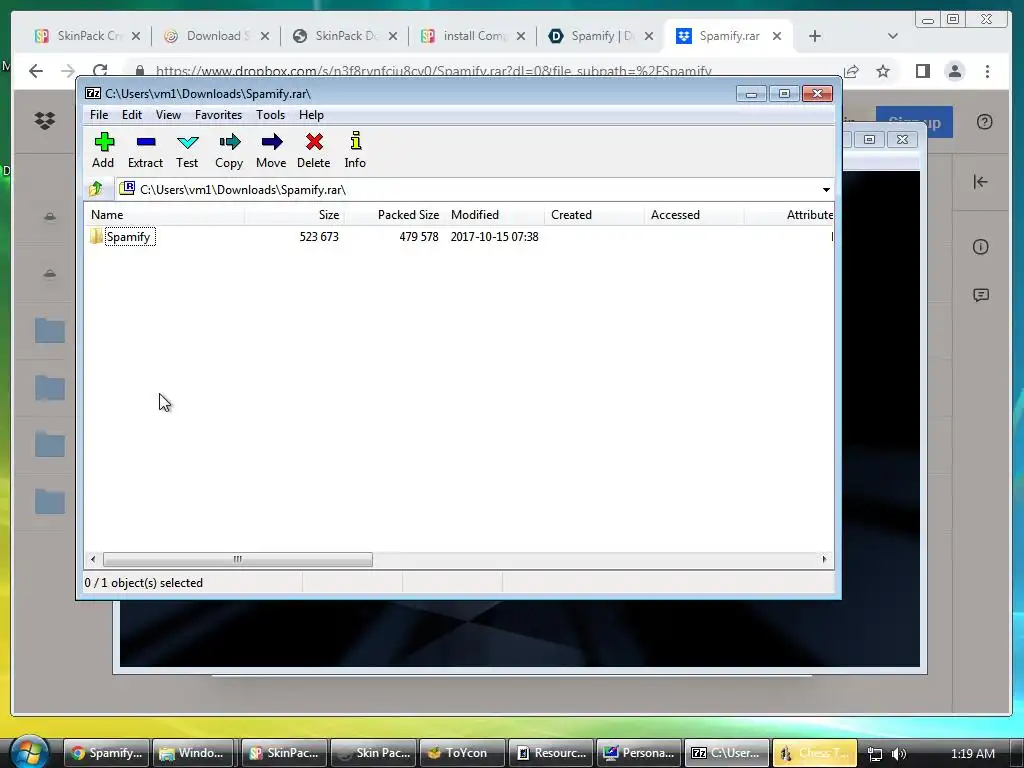Sort by Name column header
Screen dimensions: 1024x768
(x=164, y=215)
